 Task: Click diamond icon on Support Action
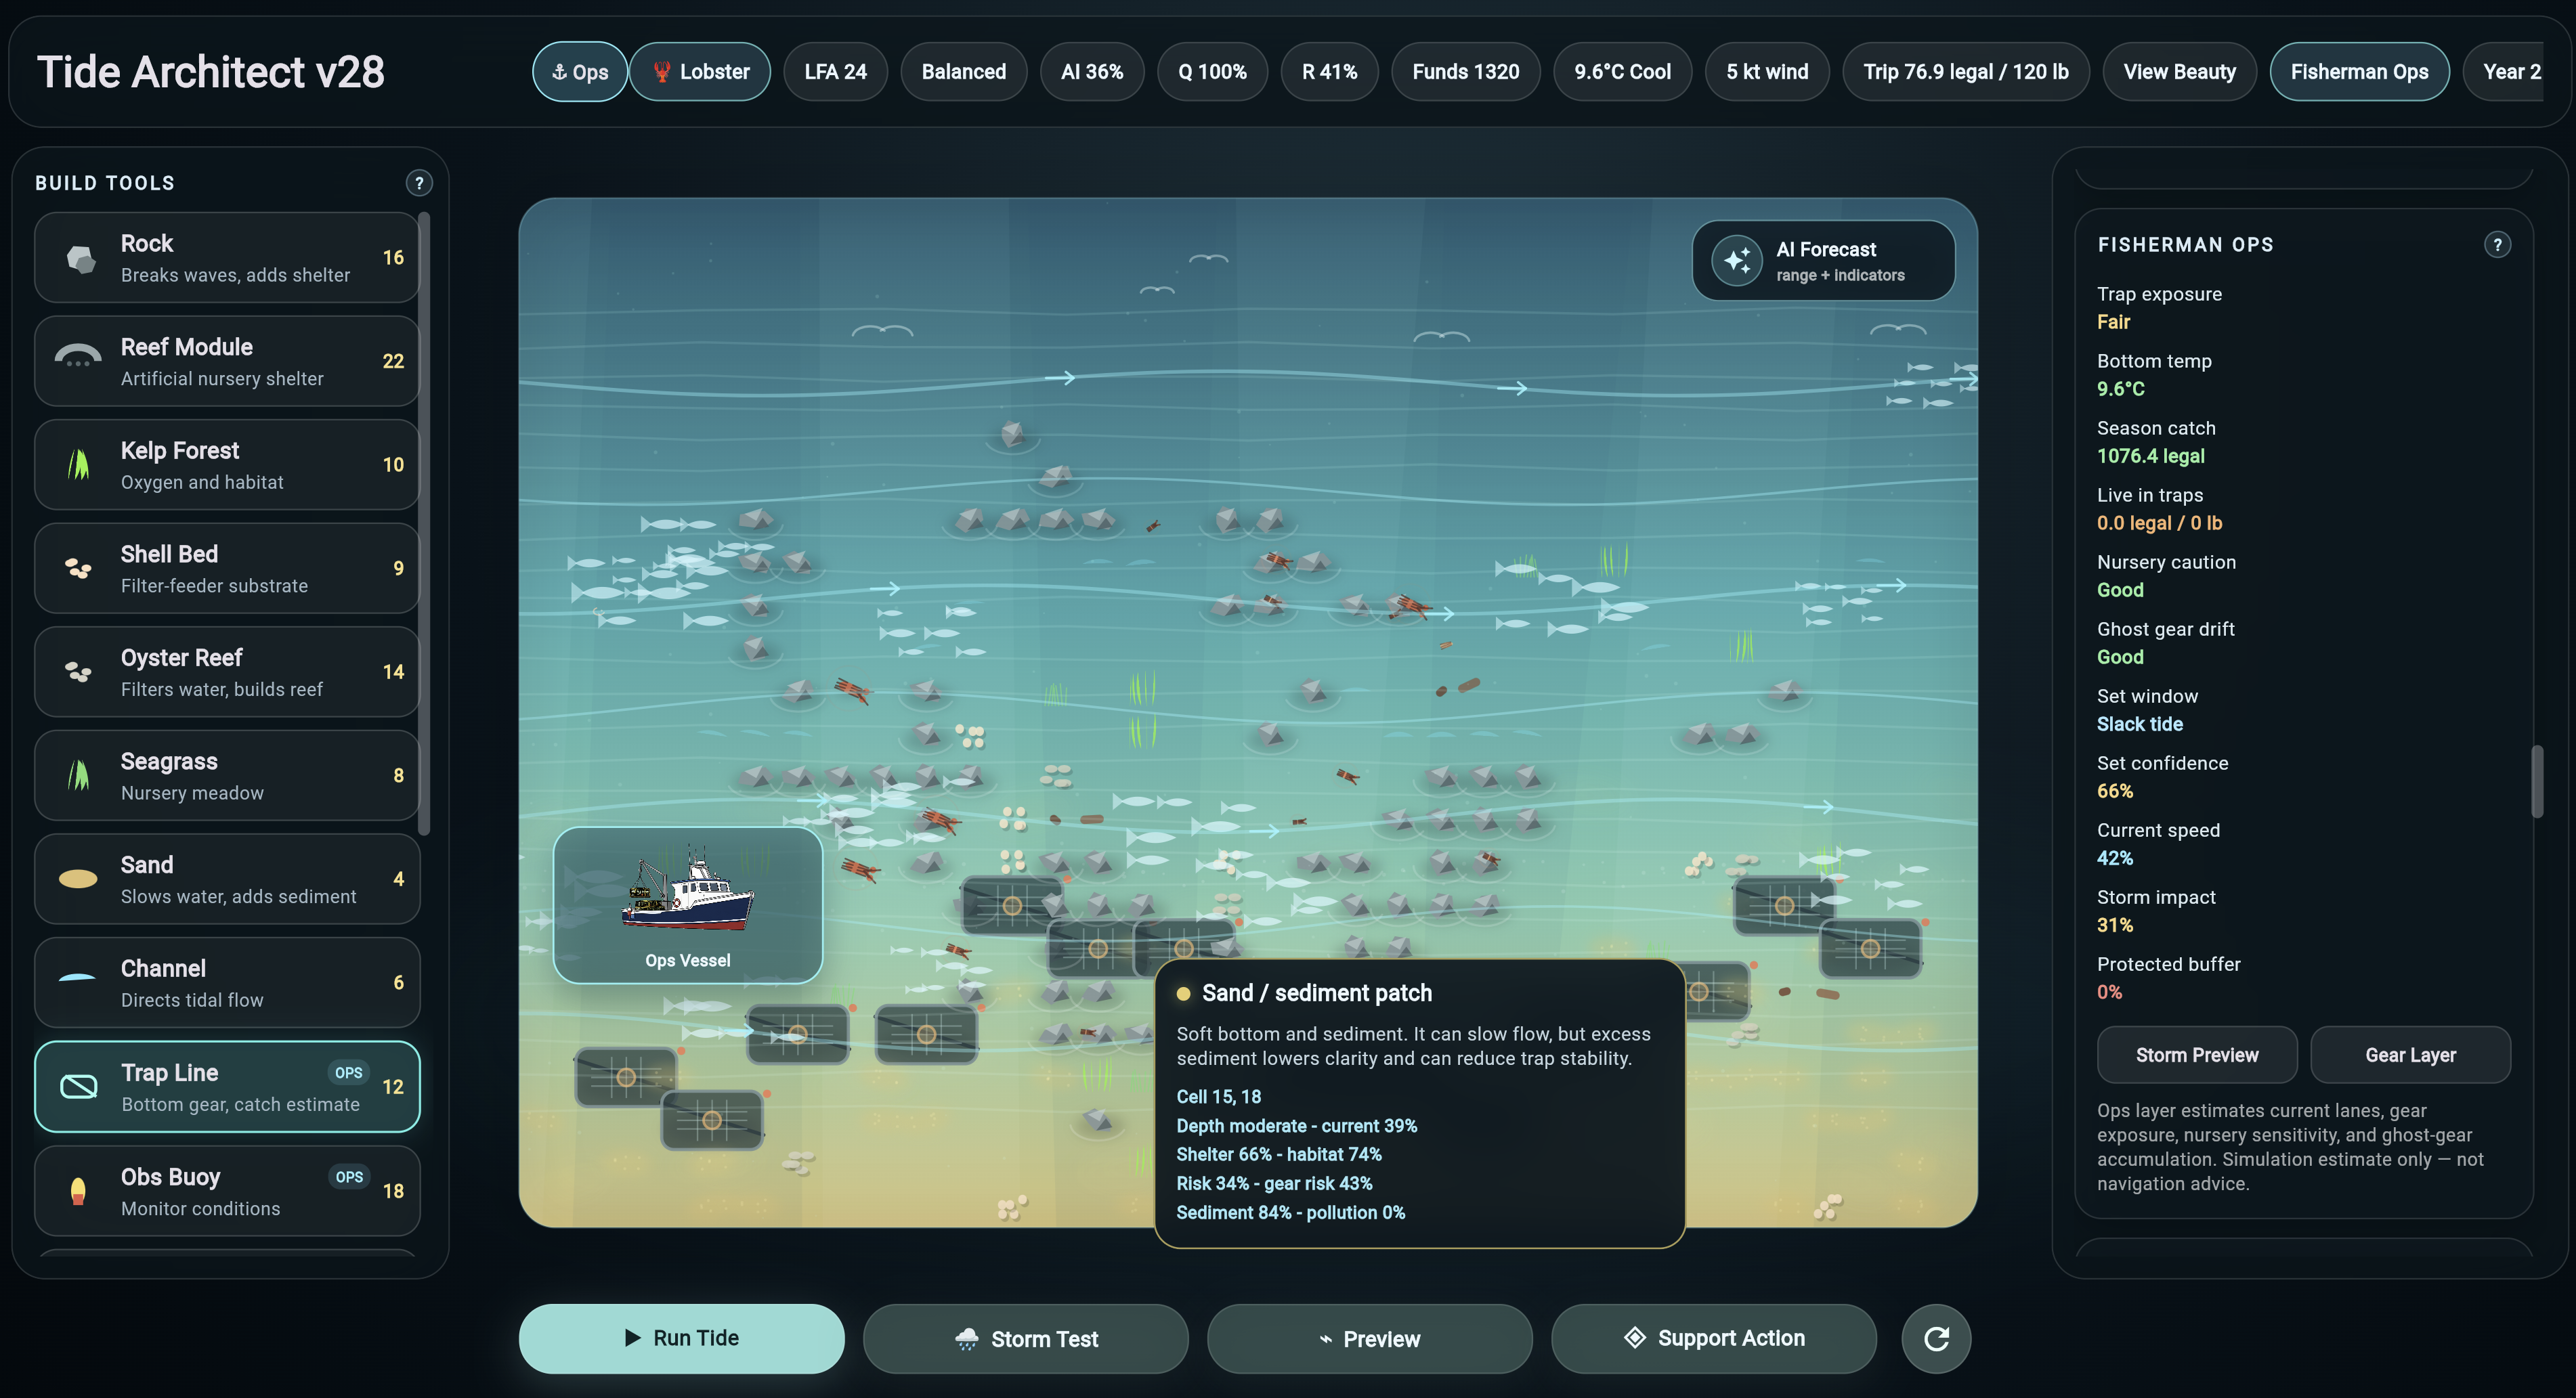click(1635, 1338)
